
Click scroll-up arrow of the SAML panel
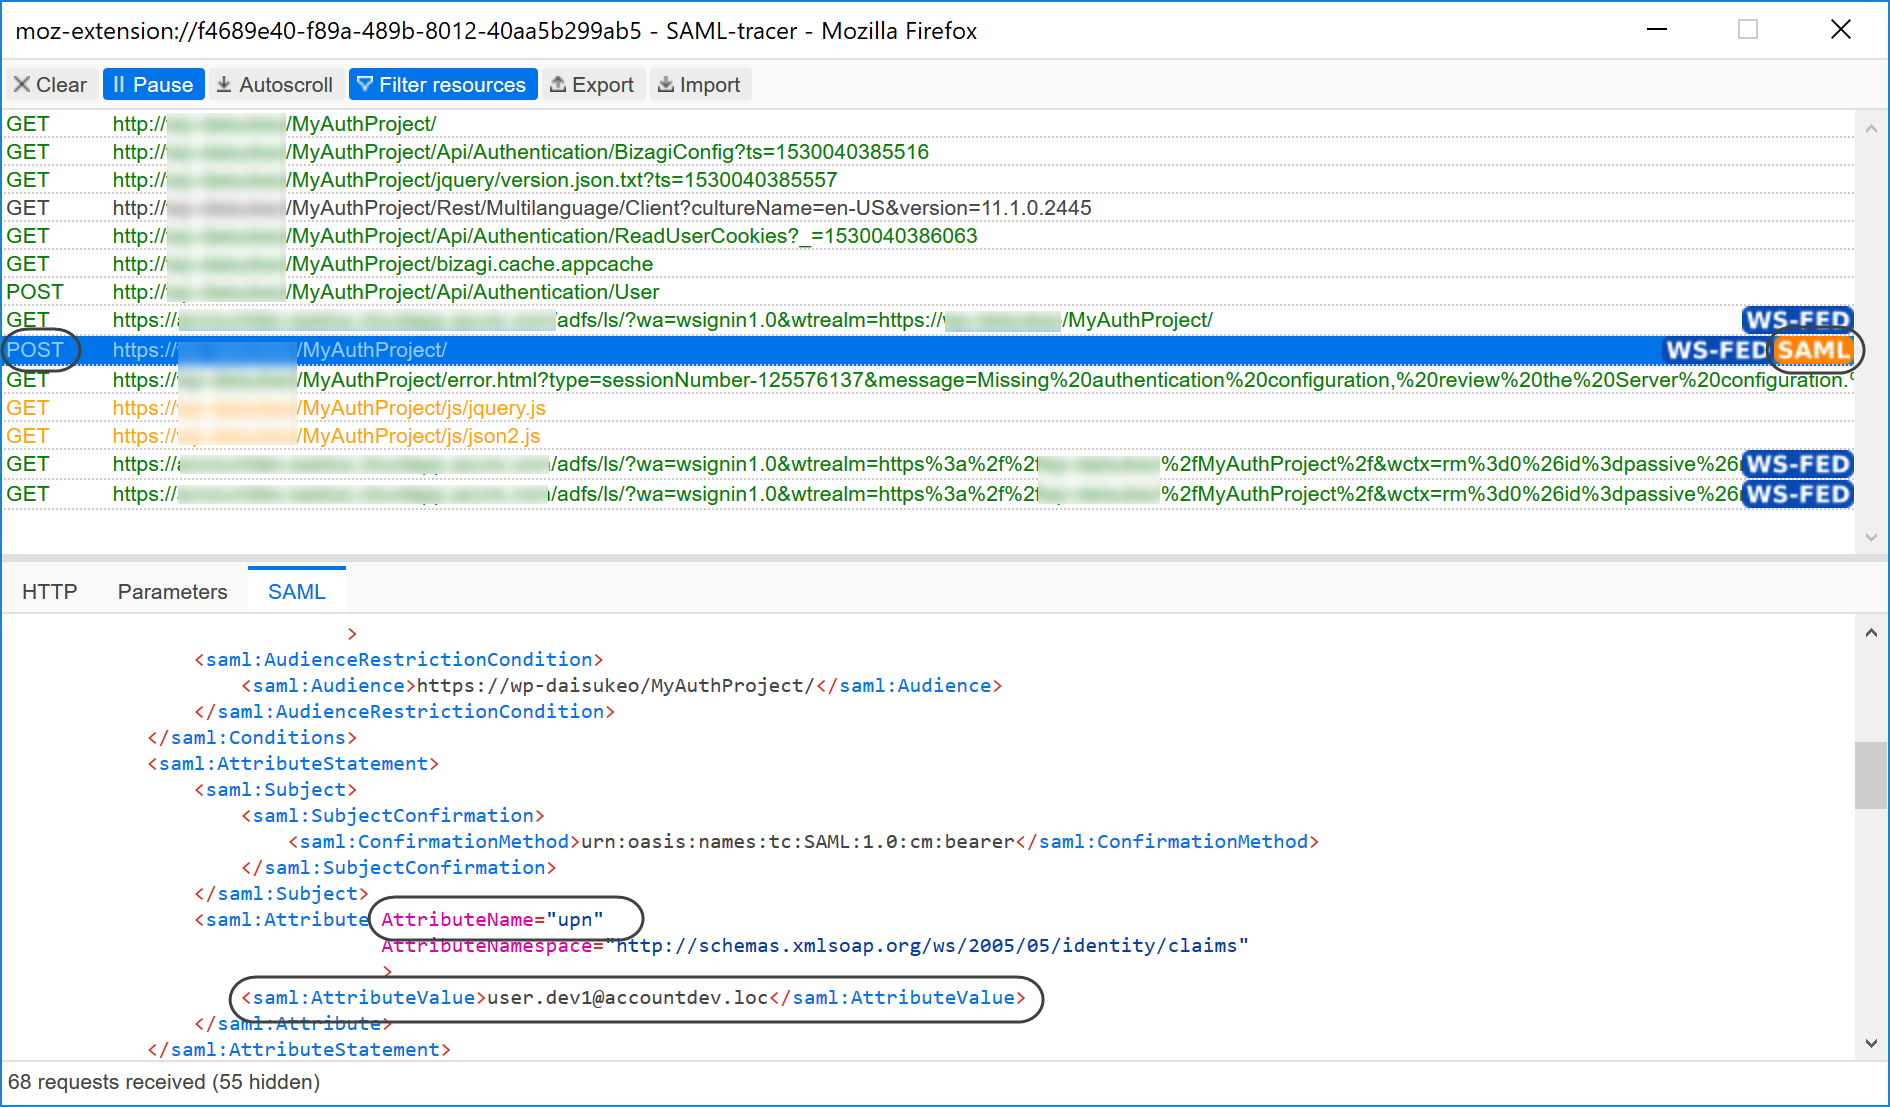(x=1871, y=632)
